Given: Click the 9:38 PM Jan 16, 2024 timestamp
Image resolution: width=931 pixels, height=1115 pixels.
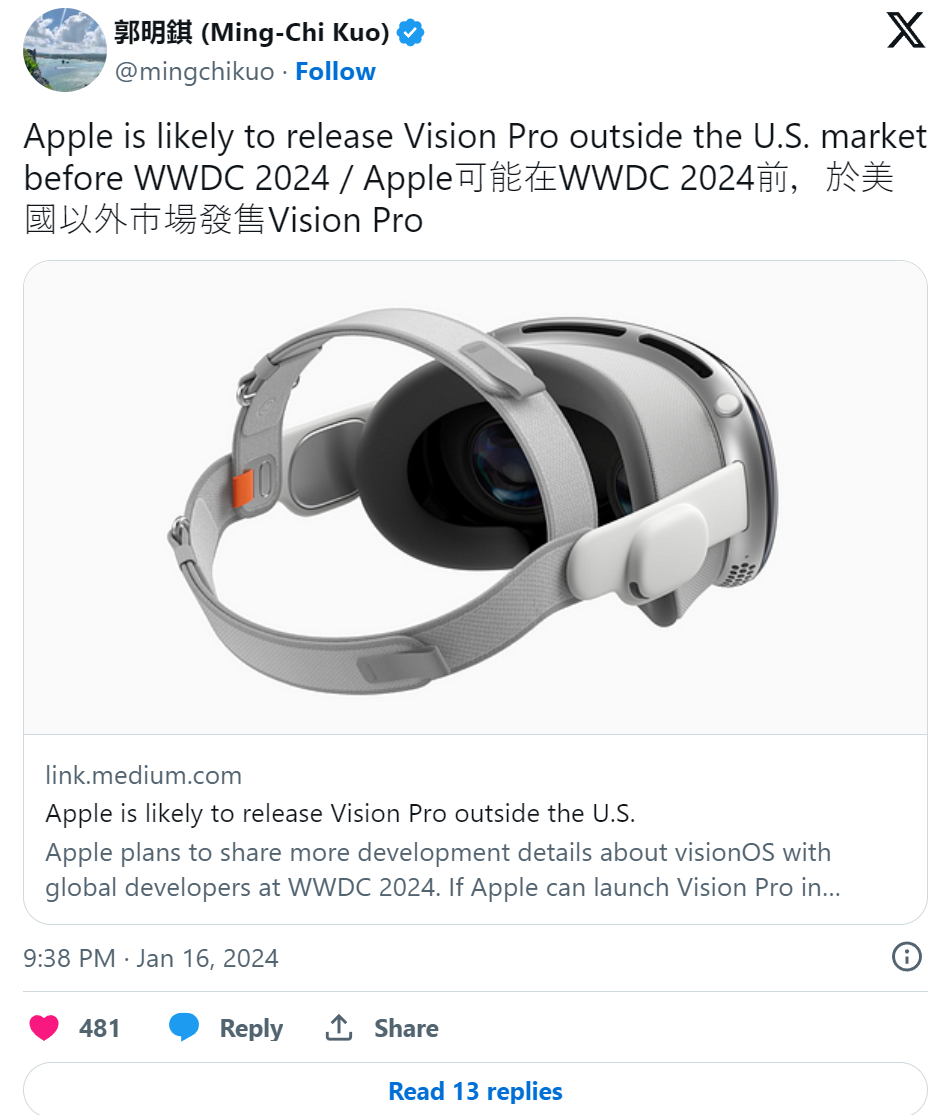Looking at the screenshot, I should tap(151, 958).
